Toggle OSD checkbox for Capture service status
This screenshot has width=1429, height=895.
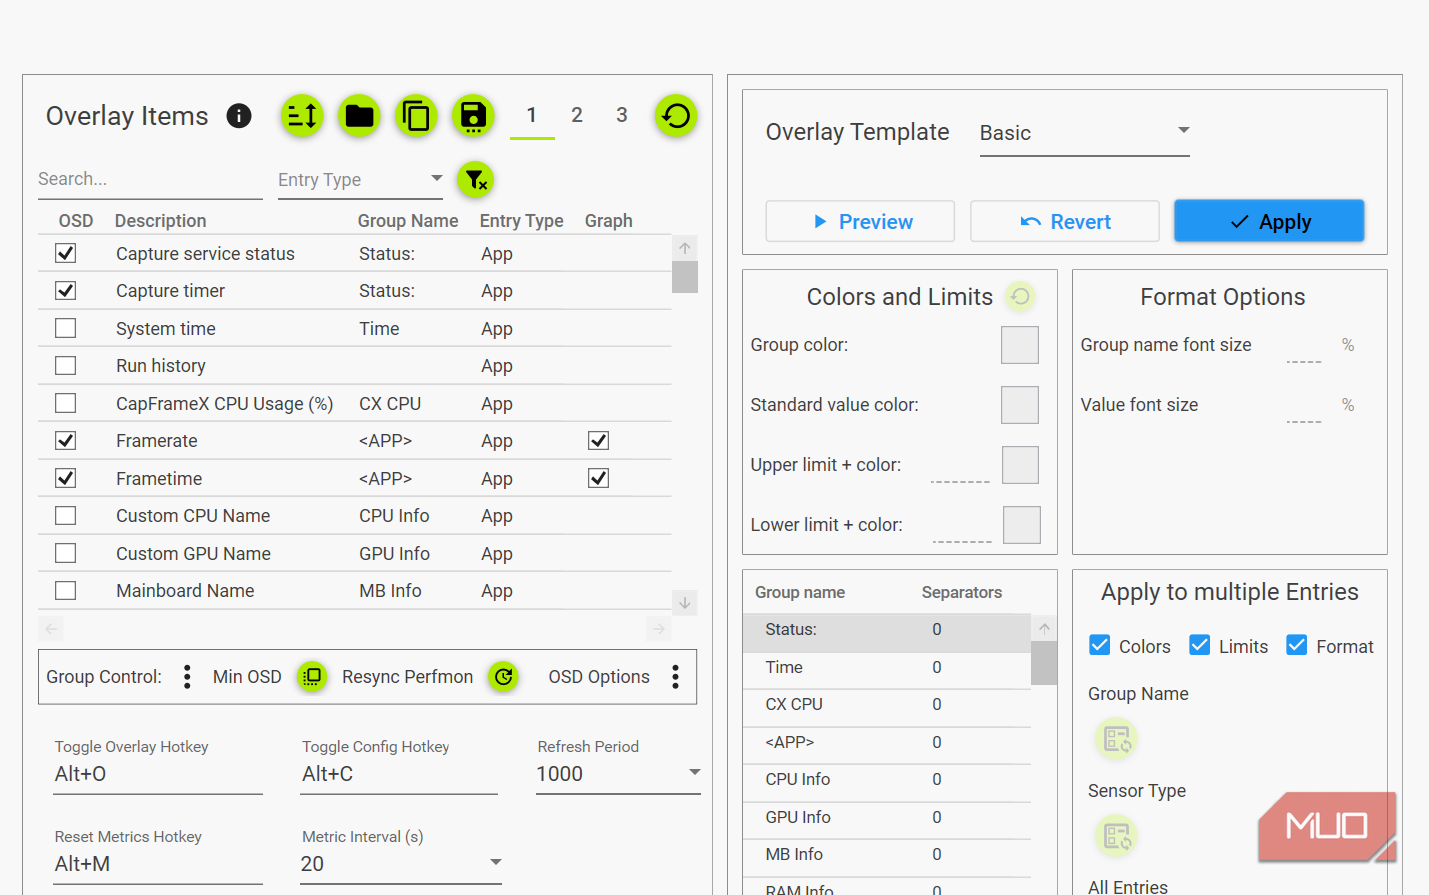pyautogui.click(x=66, y=253)
